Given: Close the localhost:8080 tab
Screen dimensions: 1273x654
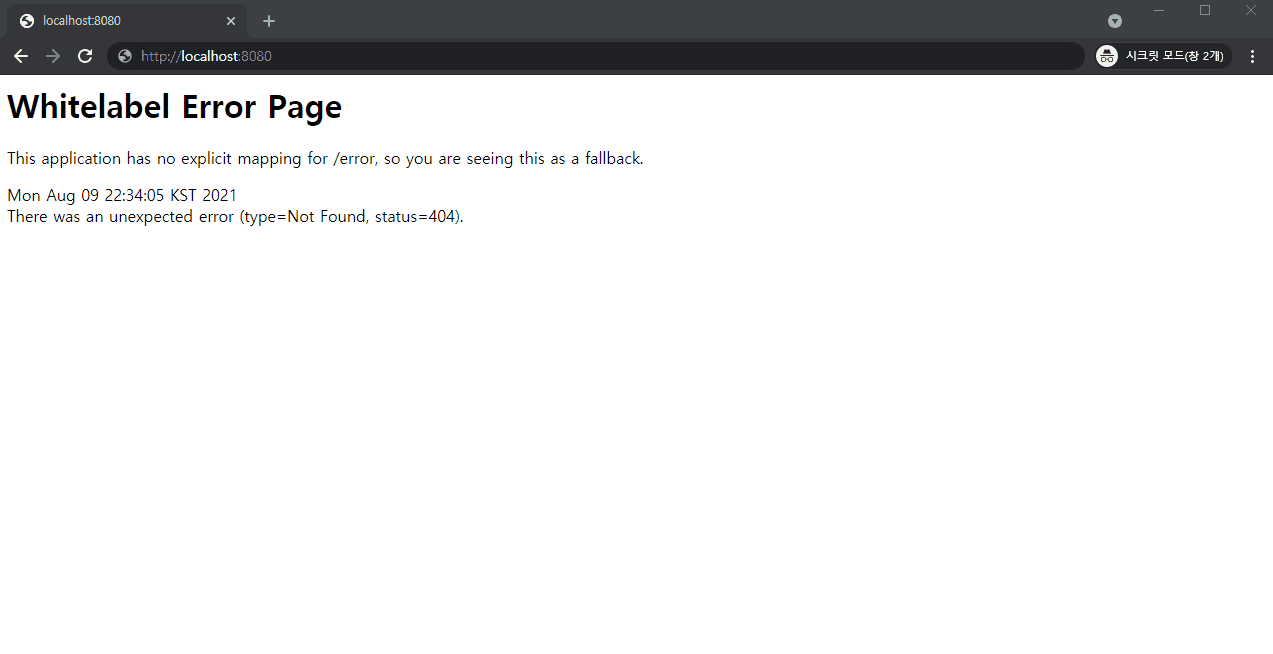Looking at the screenshot, I should coord(231,21).
